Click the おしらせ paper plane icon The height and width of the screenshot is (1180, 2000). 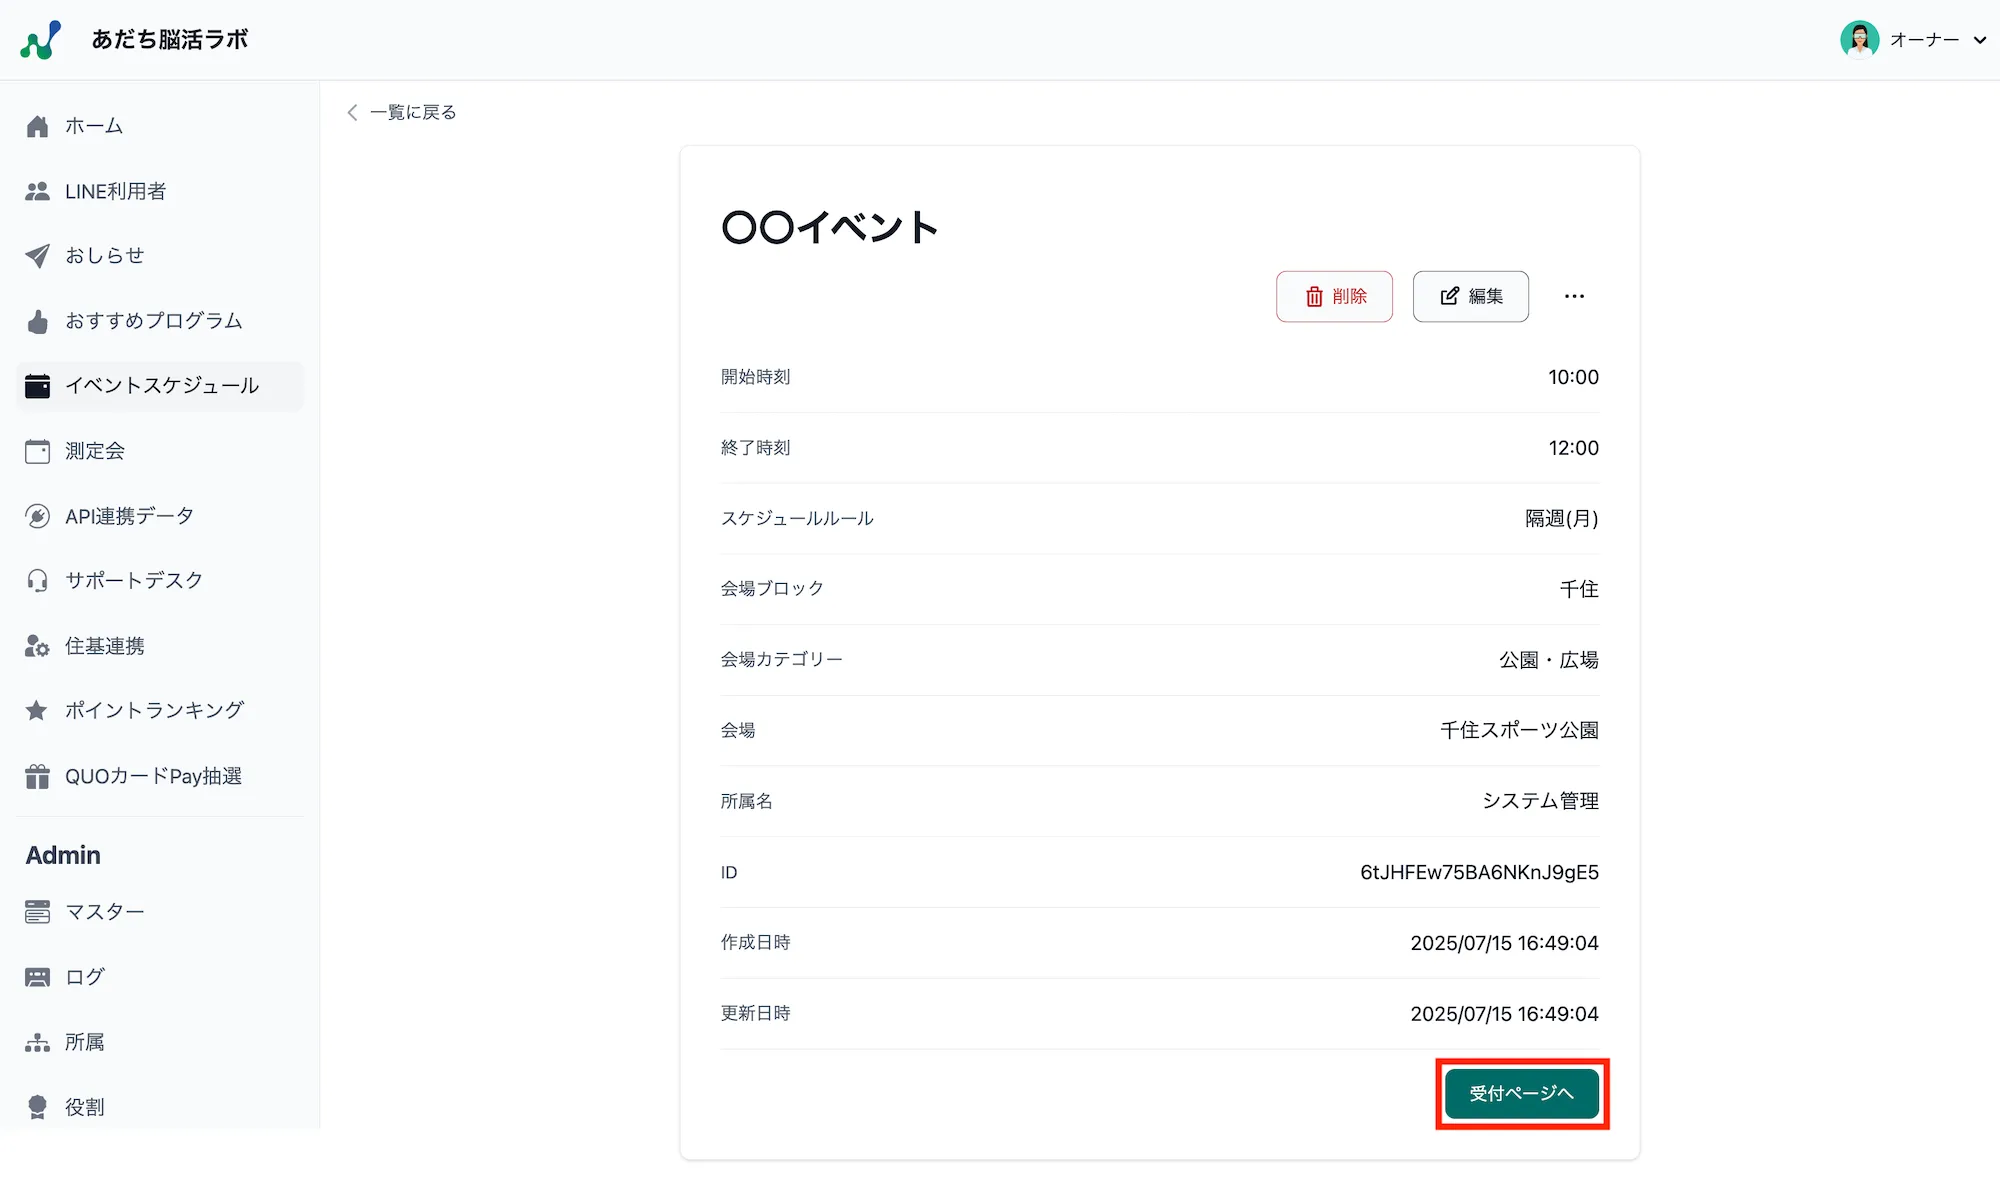pos(37,256)
